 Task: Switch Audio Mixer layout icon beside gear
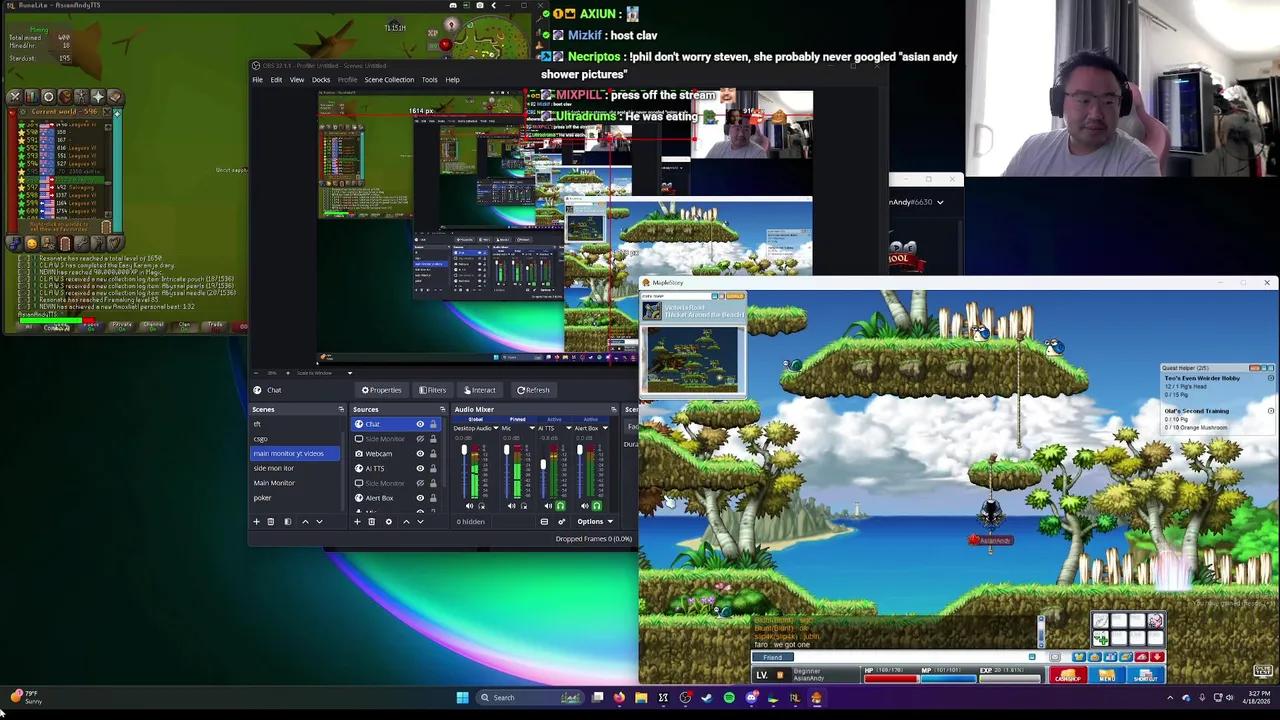tap(544, 522)
